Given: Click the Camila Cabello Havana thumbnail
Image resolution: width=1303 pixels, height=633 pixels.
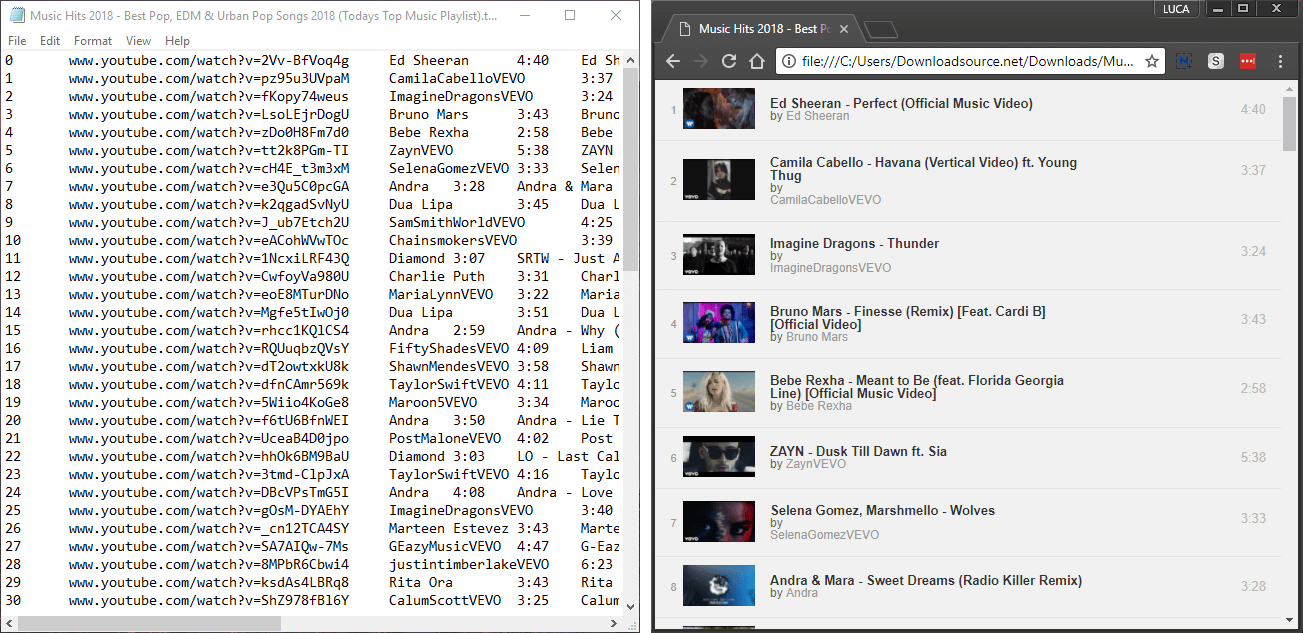Looking at the screenshot, I should (x=718, y=179).
